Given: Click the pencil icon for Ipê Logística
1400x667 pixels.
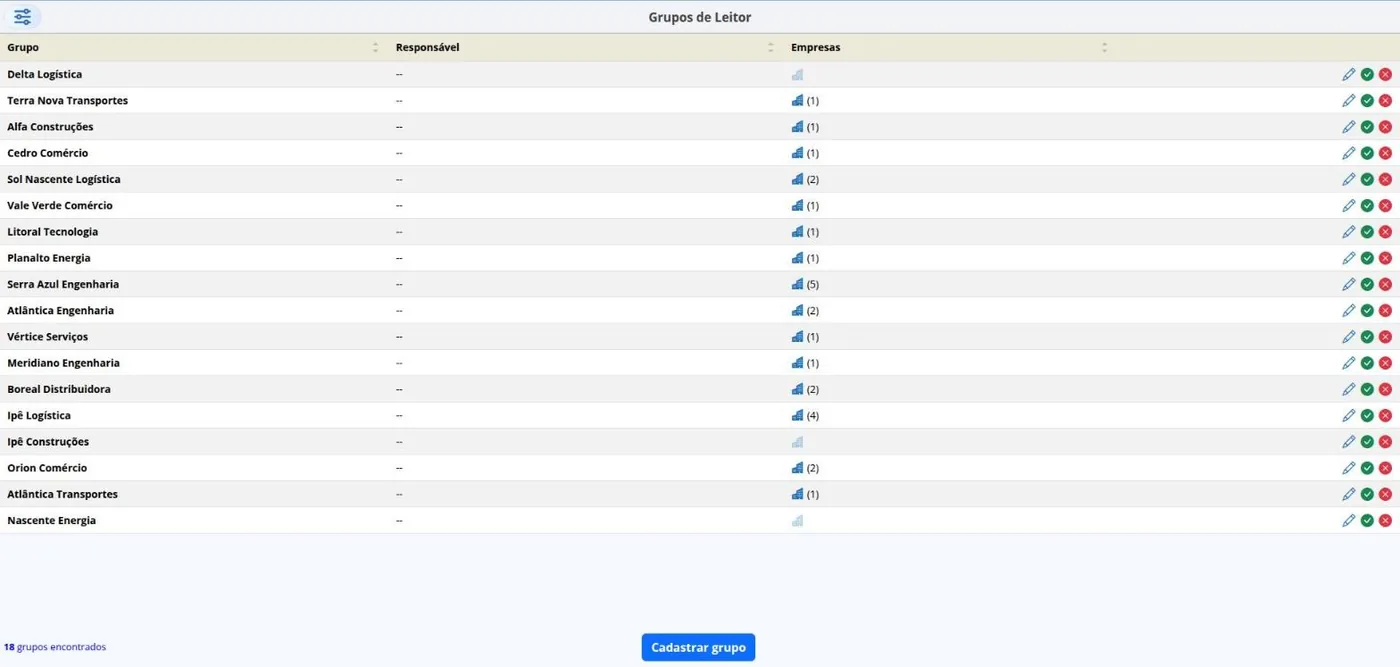Looking at the screenshot, I should tap(1349, 415).
